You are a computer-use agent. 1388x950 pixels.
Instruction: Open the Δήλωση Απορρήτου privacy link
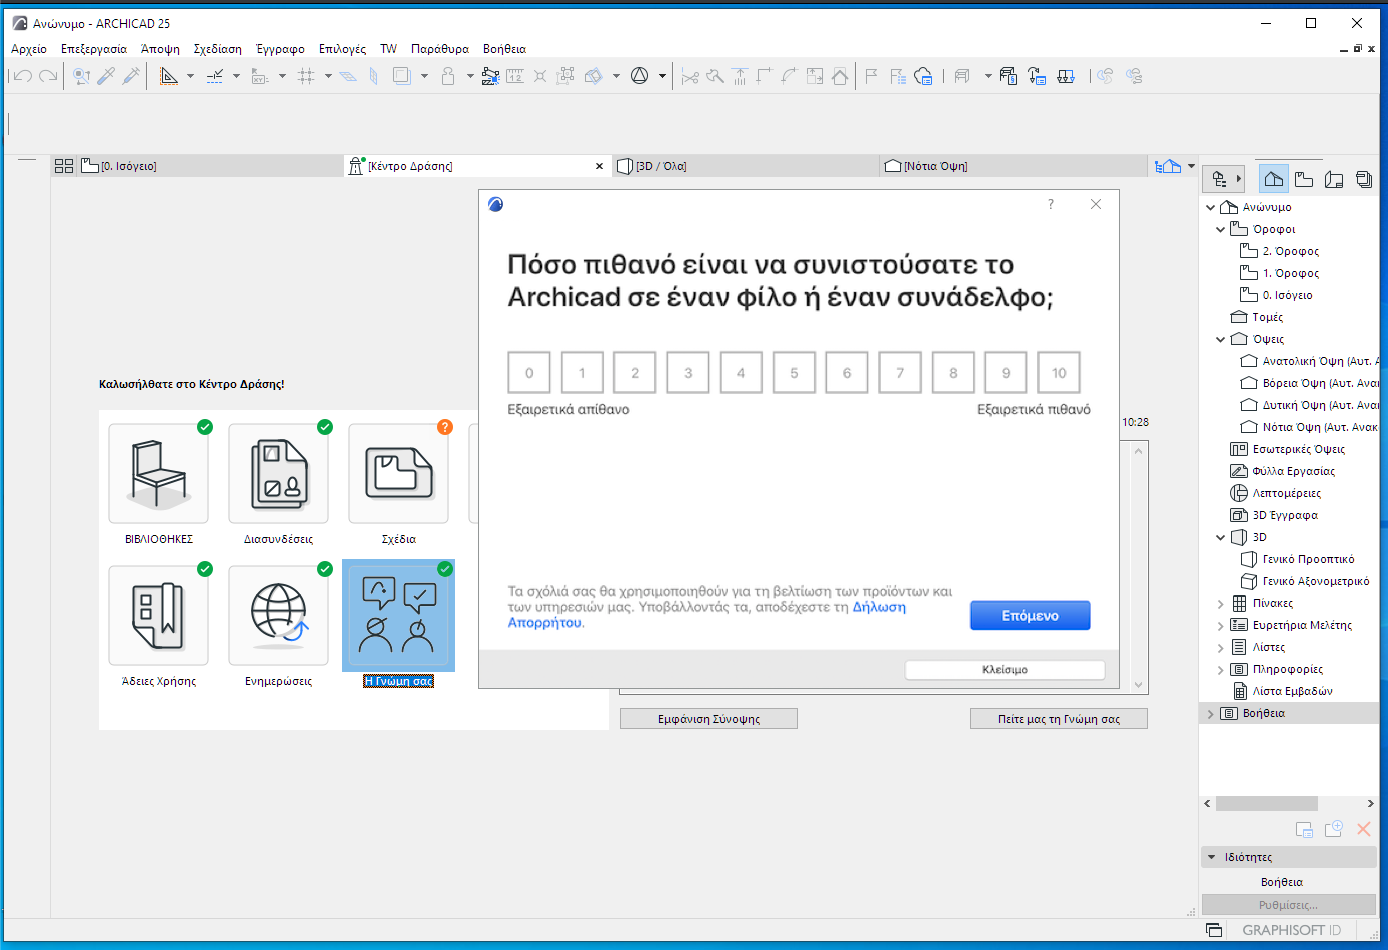click(x=879, y=607)
